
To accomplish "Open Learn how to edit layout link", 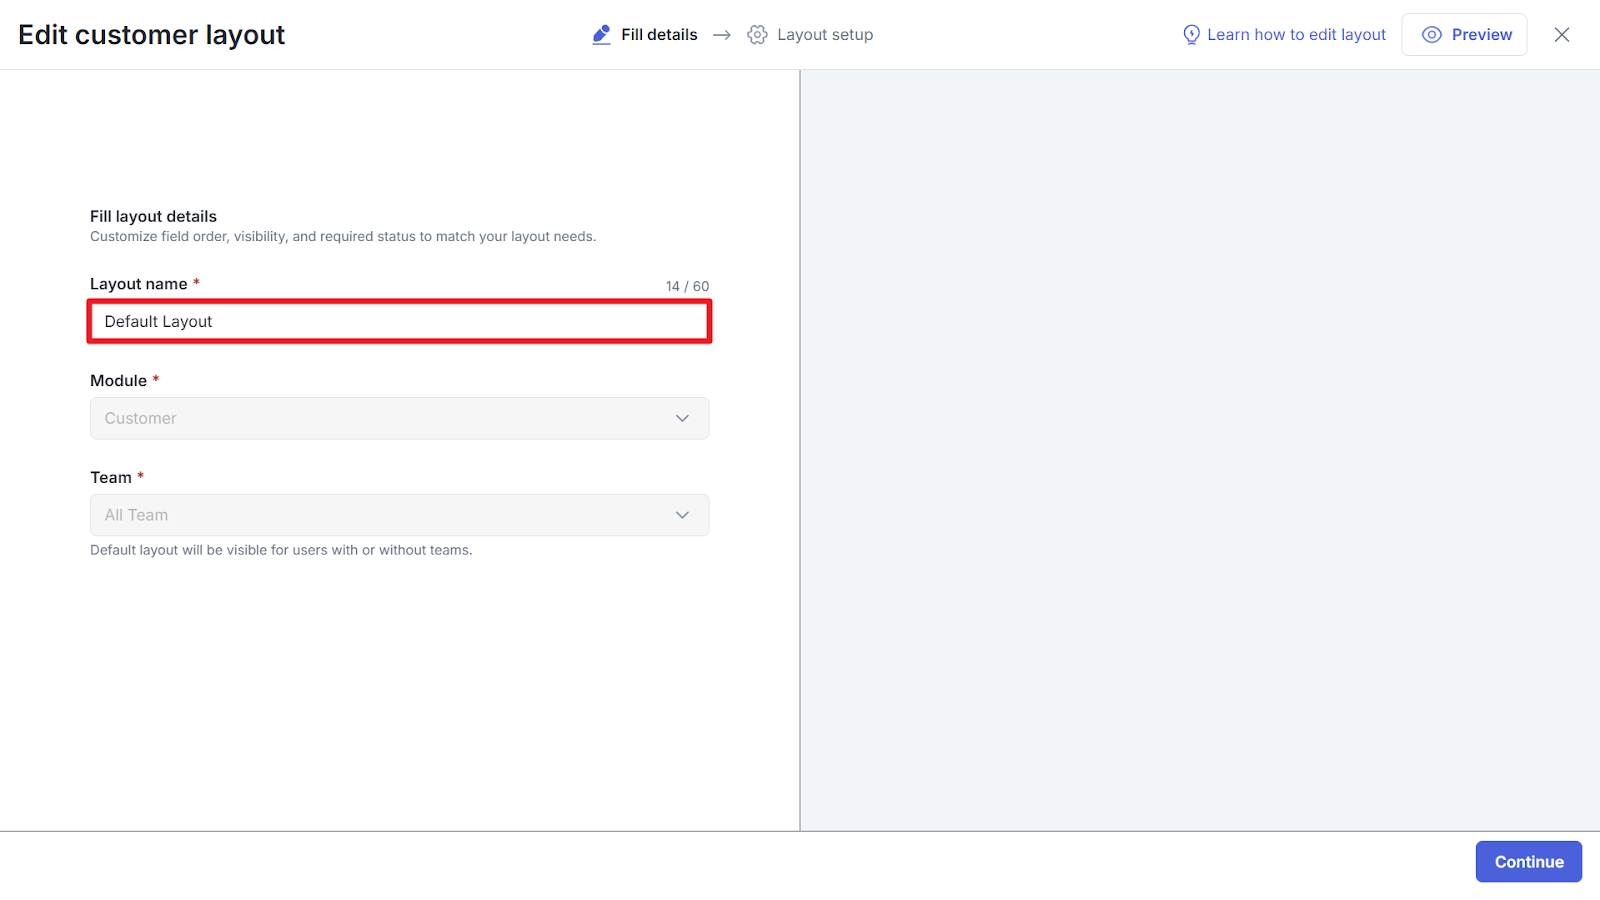I will click(1296, 35).
